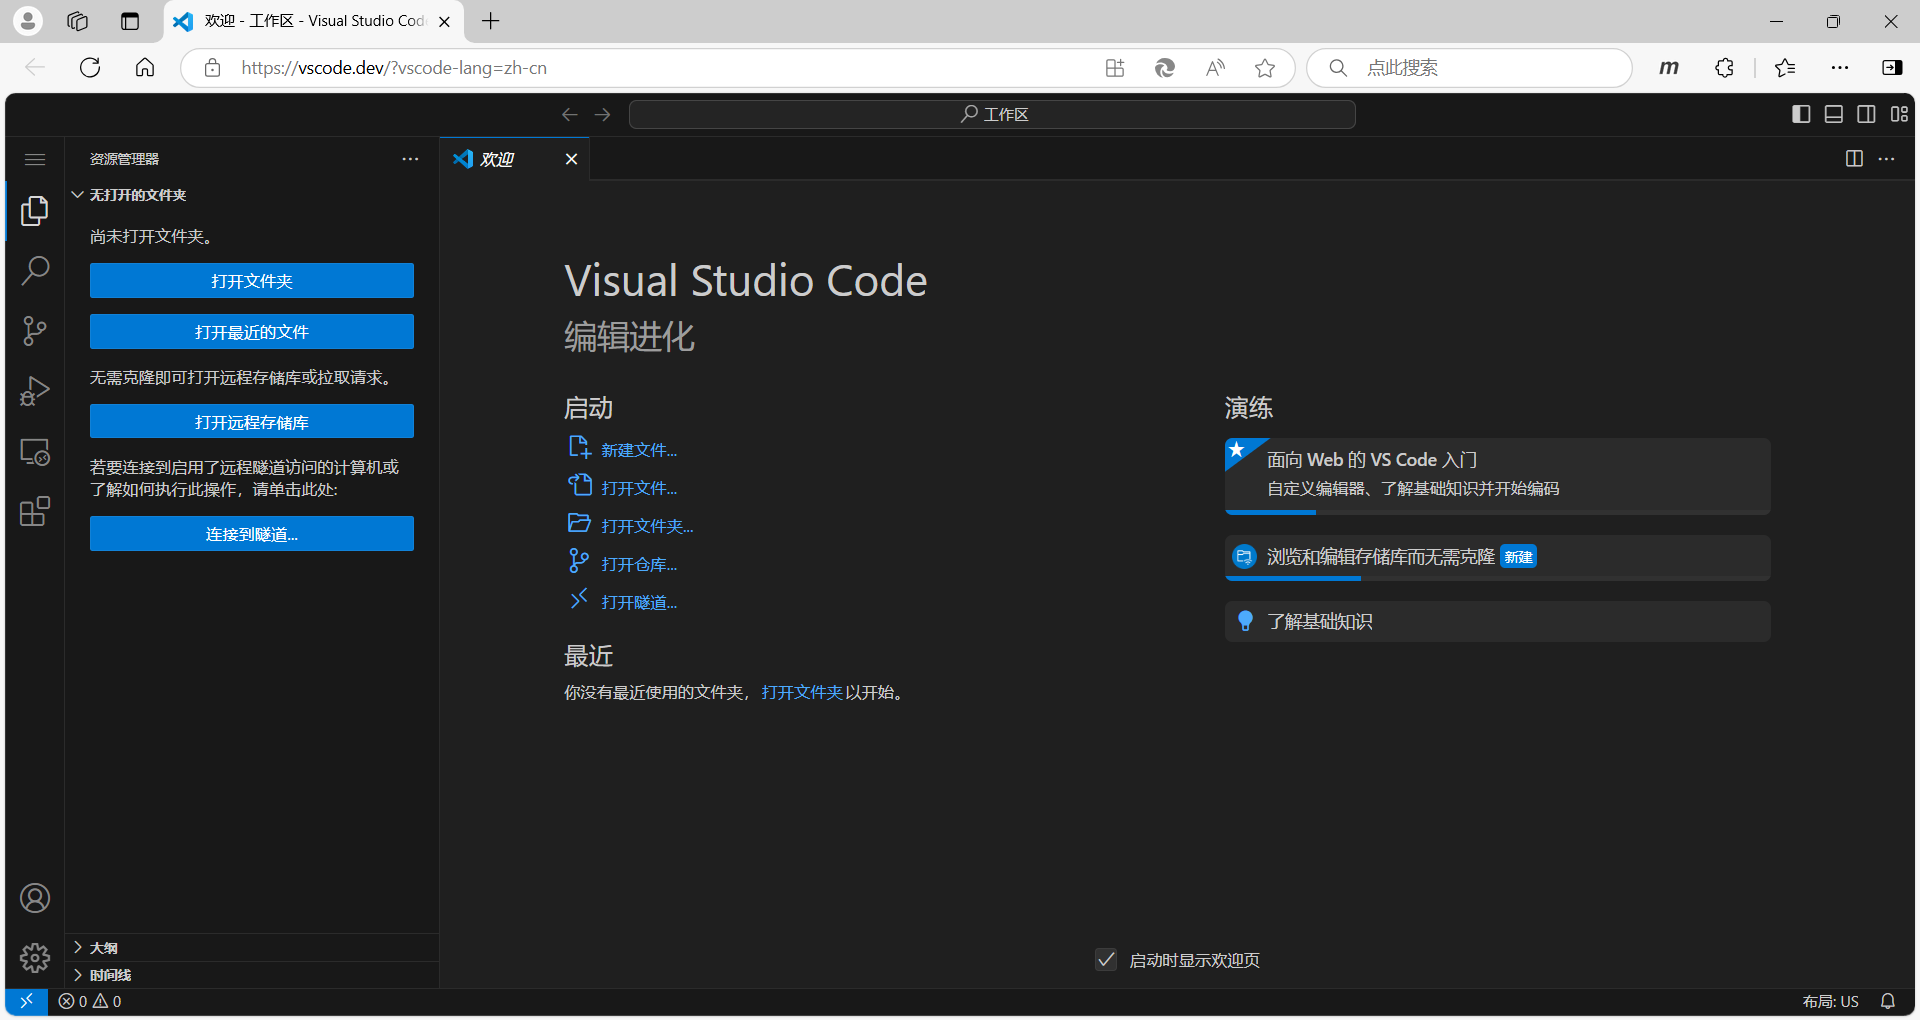This screenshot has width=1920, height=1020.
Task: Click the 打开文件夹 blue button
Action: click(x=252, y=281)
